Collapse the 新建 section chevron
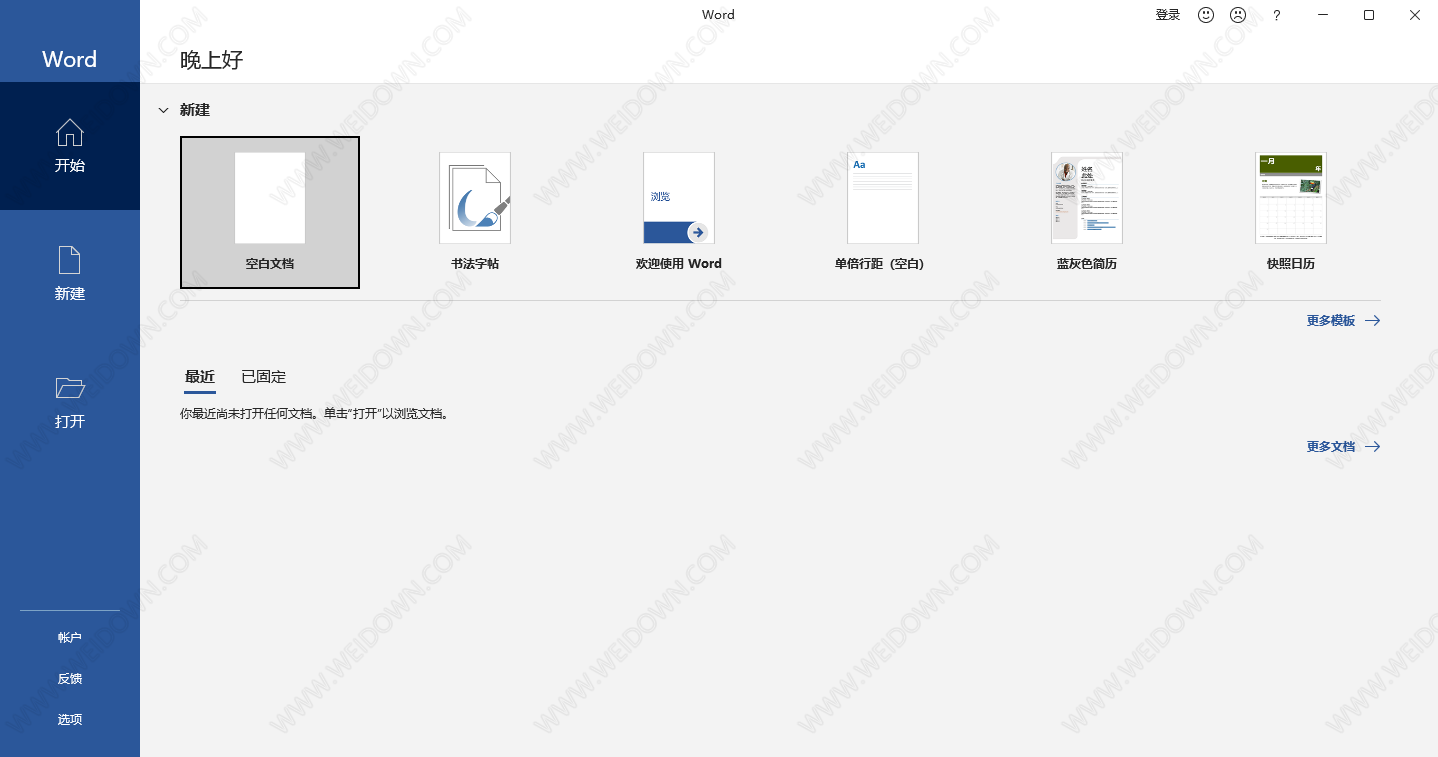 coord(163,110)
